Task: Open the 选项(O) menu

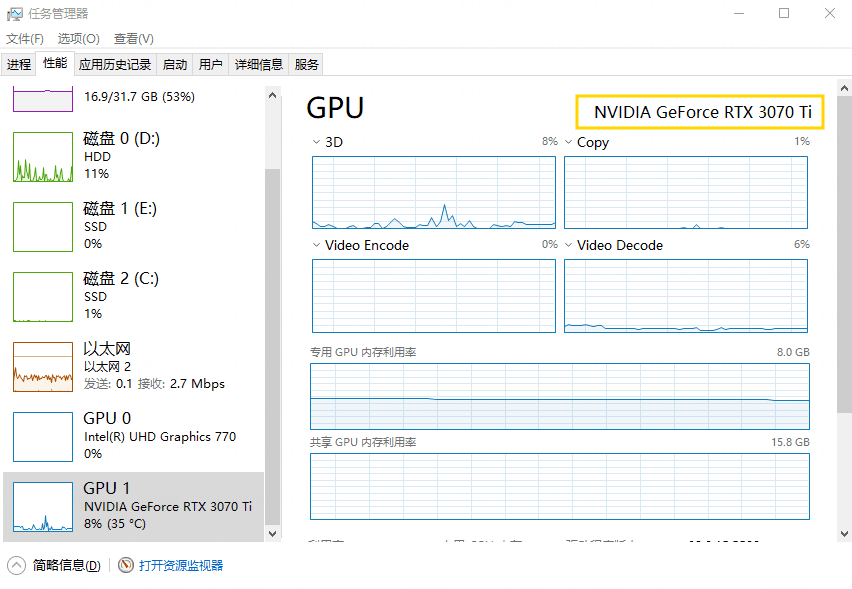Action: 78,39
